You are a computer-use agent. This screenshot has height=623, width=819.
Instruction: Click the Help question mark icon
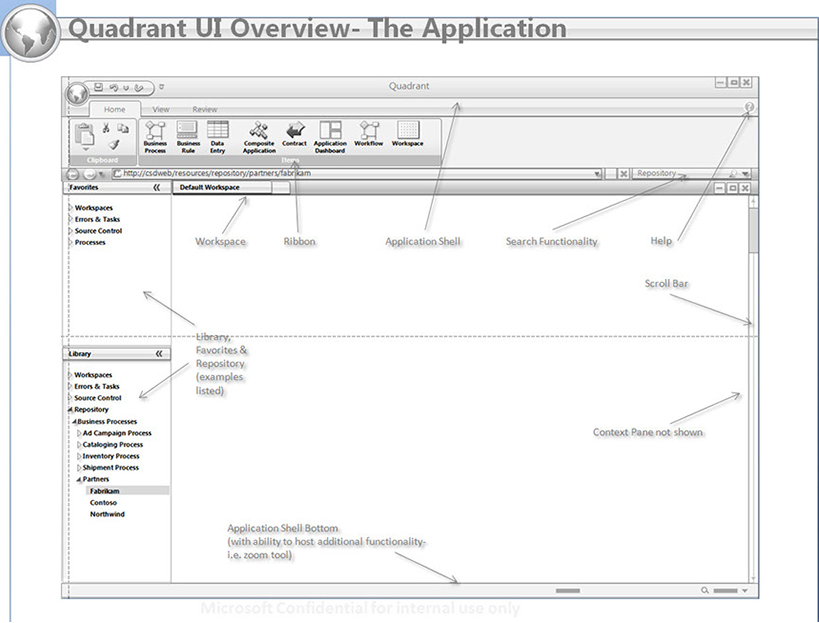point(749,108)
